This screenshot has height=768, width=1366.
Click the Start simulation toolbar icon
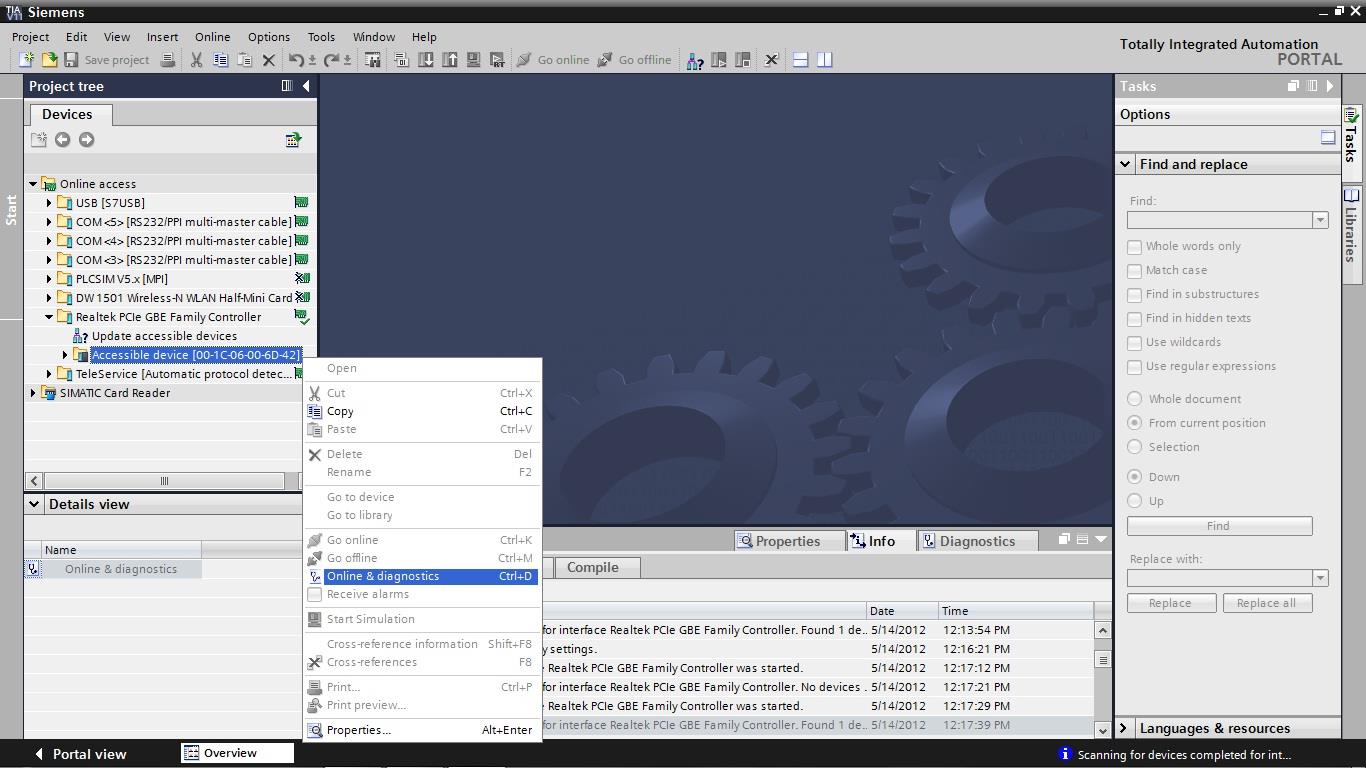(x=474, y=60)
